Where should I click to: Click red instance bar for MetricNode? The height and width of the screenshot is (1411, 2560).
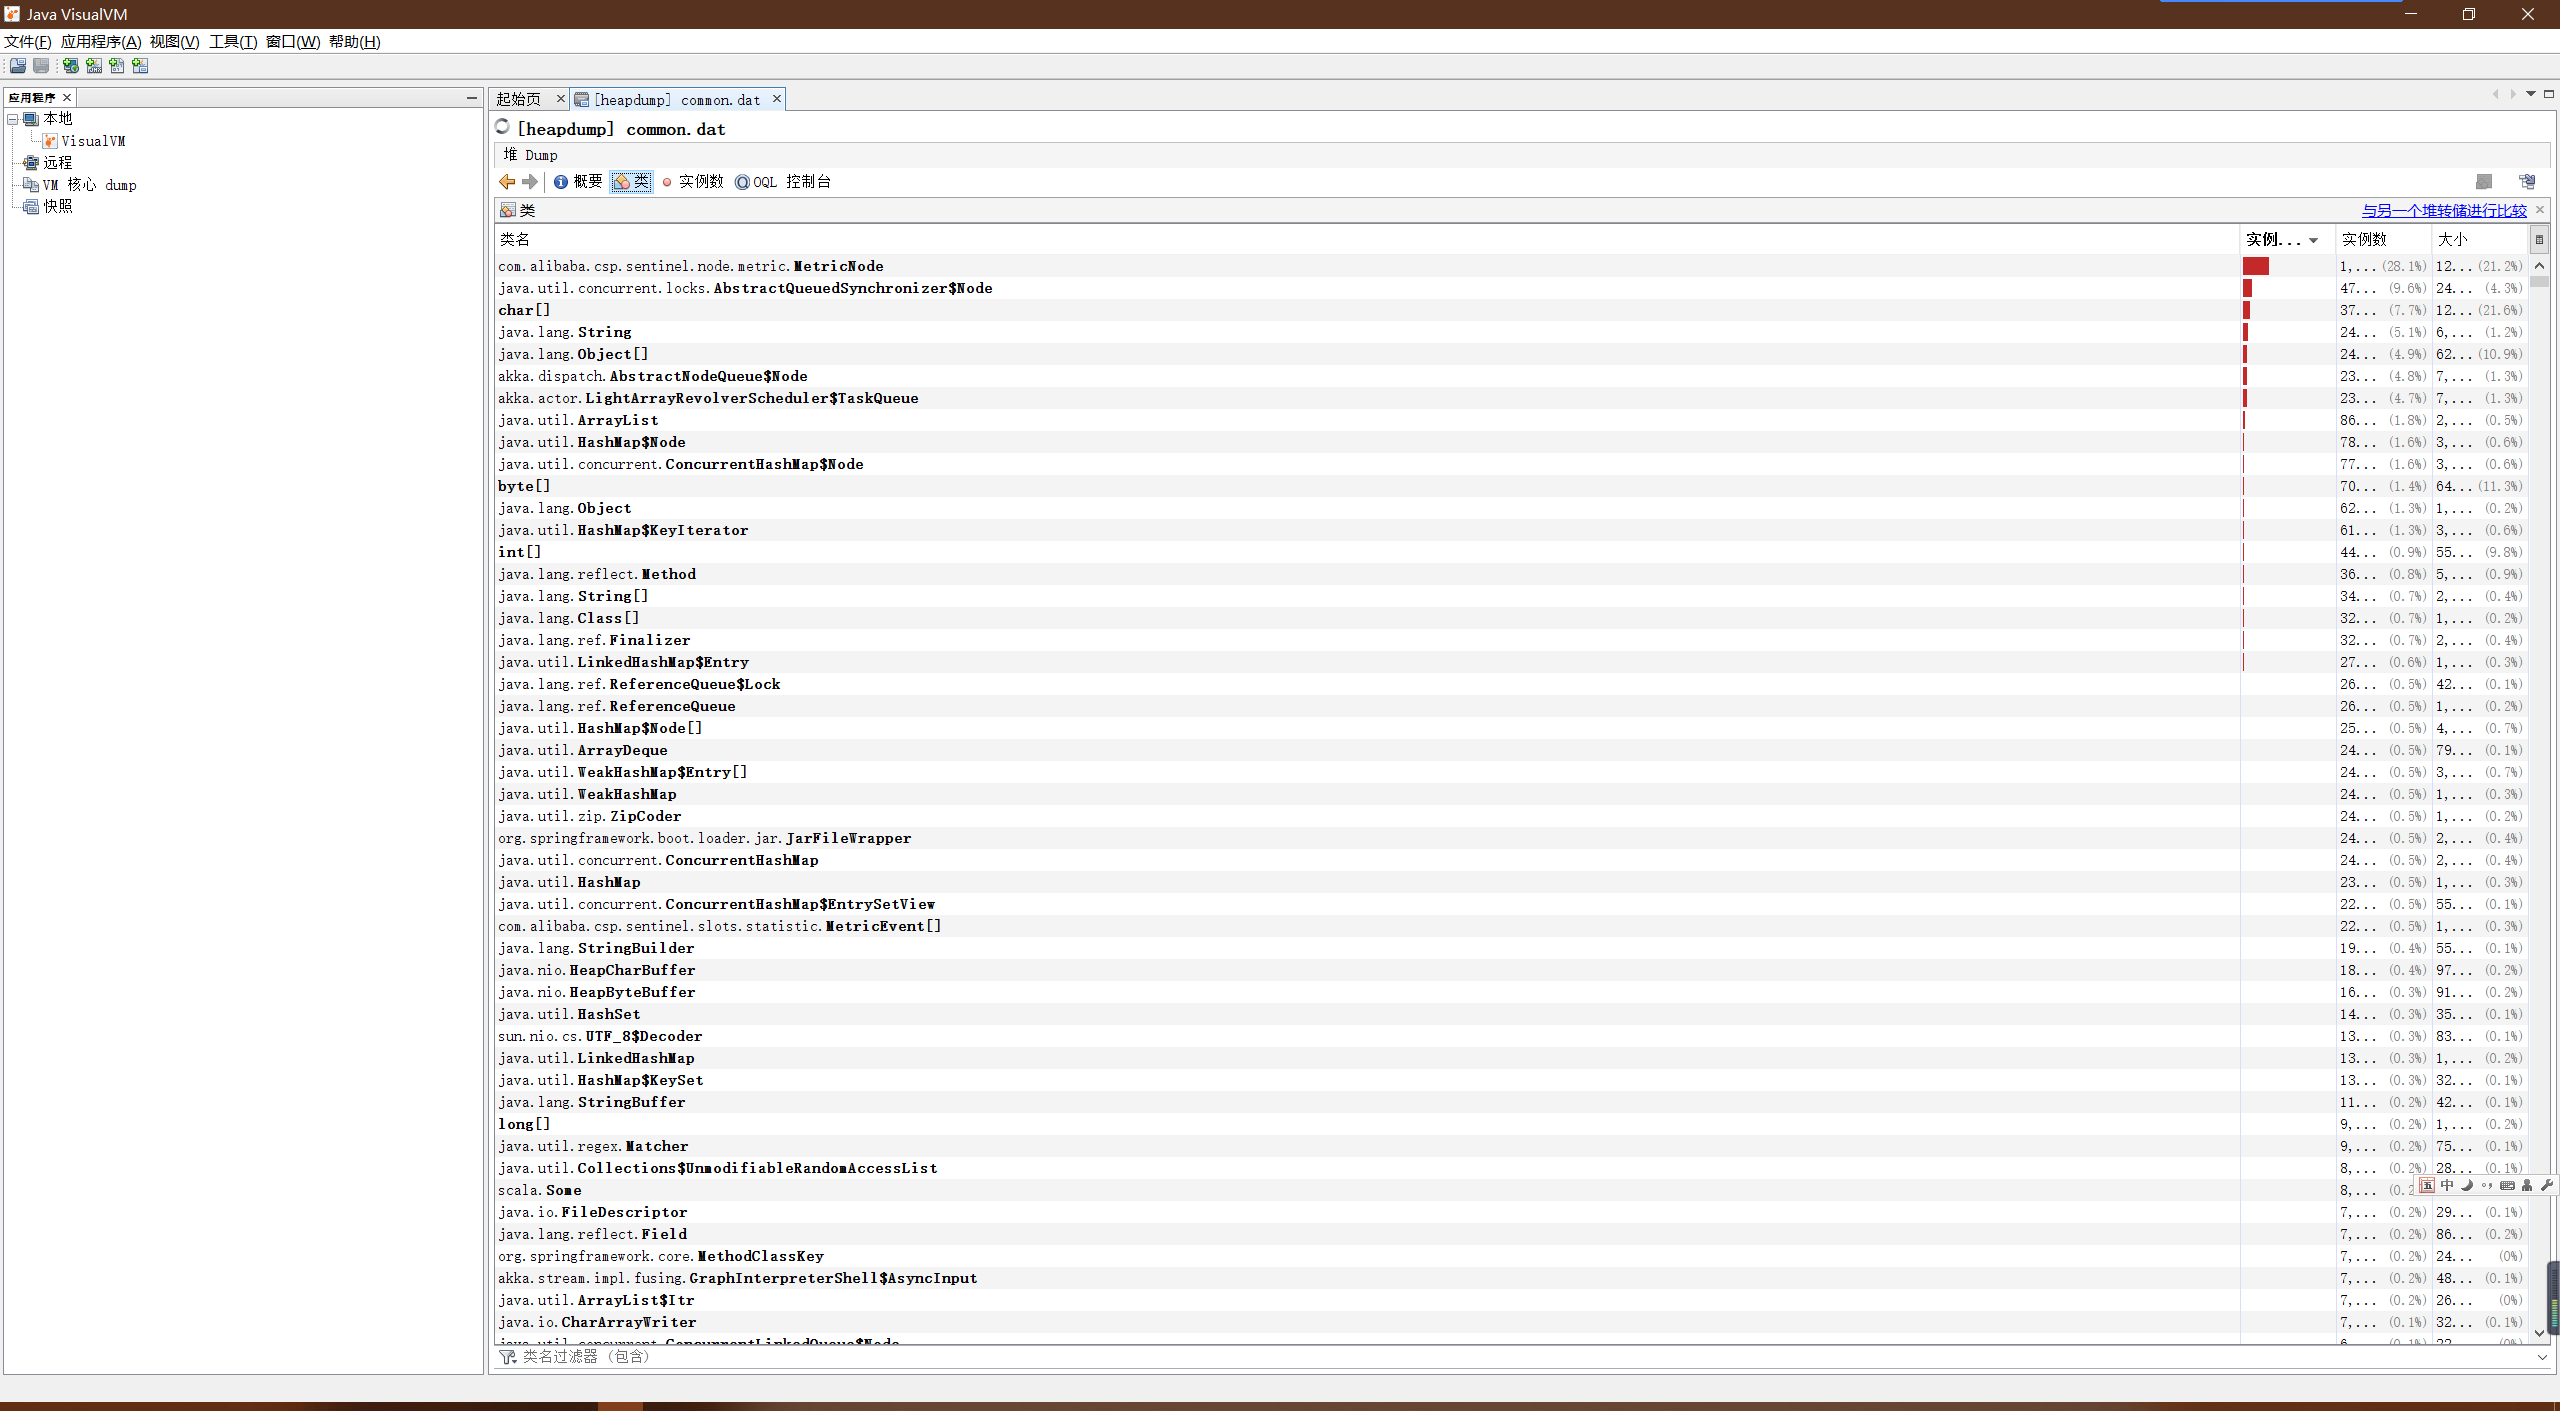click(2255, 266)
